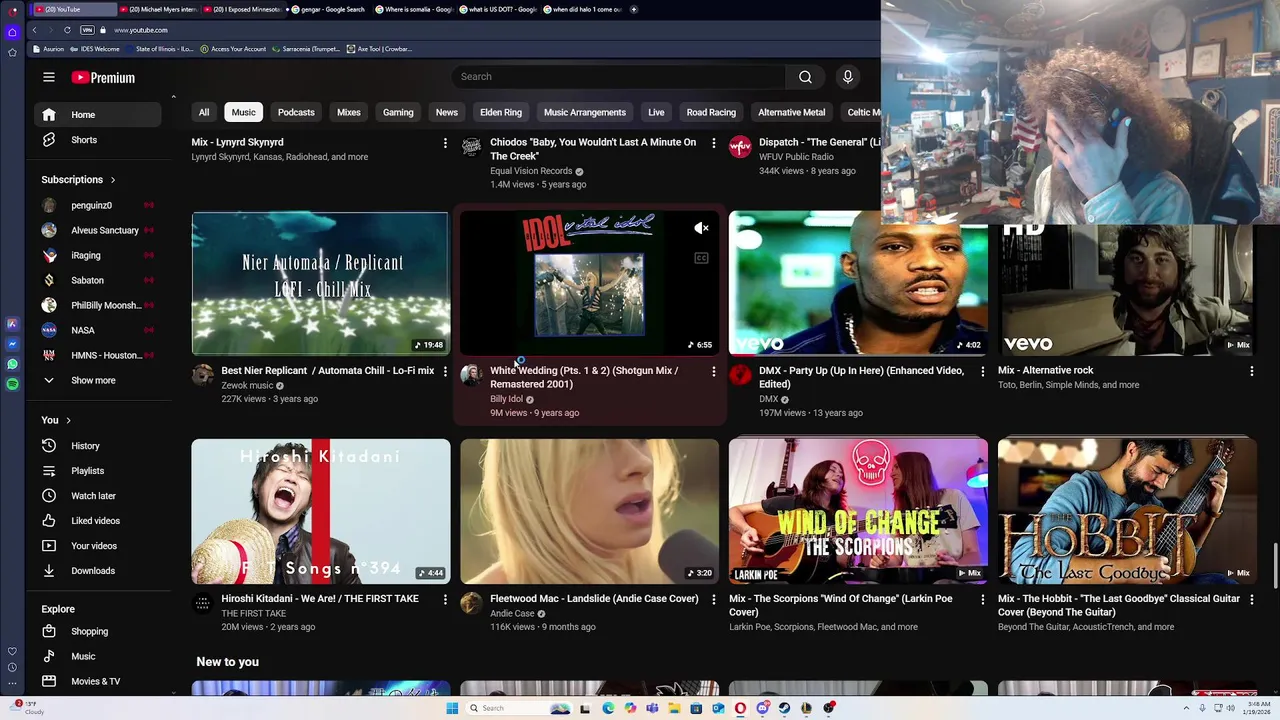Viewport: 1280px width, 720px height.
Task: Open Shopping under Explore
Action: (x=98, y=632)
